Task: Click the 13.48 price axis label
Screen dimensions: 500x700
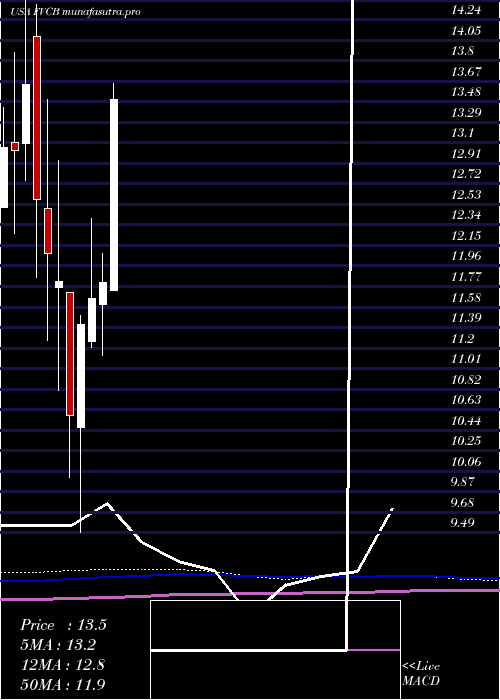Action: pos(466,92)
